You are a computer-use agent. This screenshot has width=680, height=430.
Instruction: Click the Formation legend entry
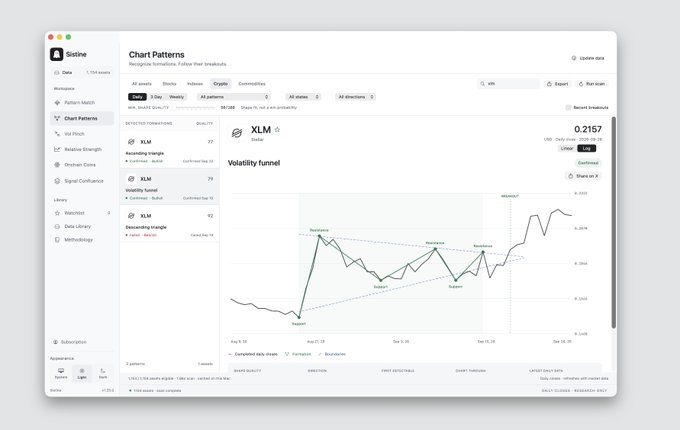(298, 354)
